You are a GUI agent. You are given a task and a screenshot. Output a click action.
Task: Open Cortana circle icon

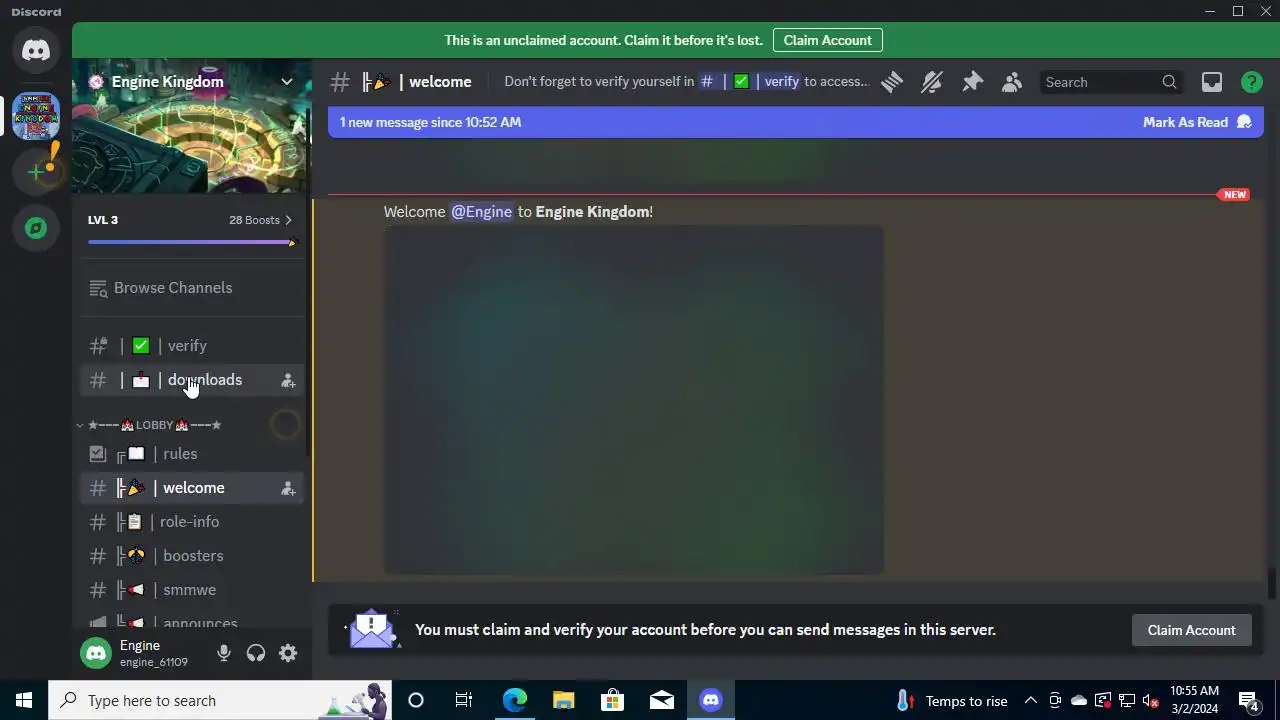click(416, 700)
